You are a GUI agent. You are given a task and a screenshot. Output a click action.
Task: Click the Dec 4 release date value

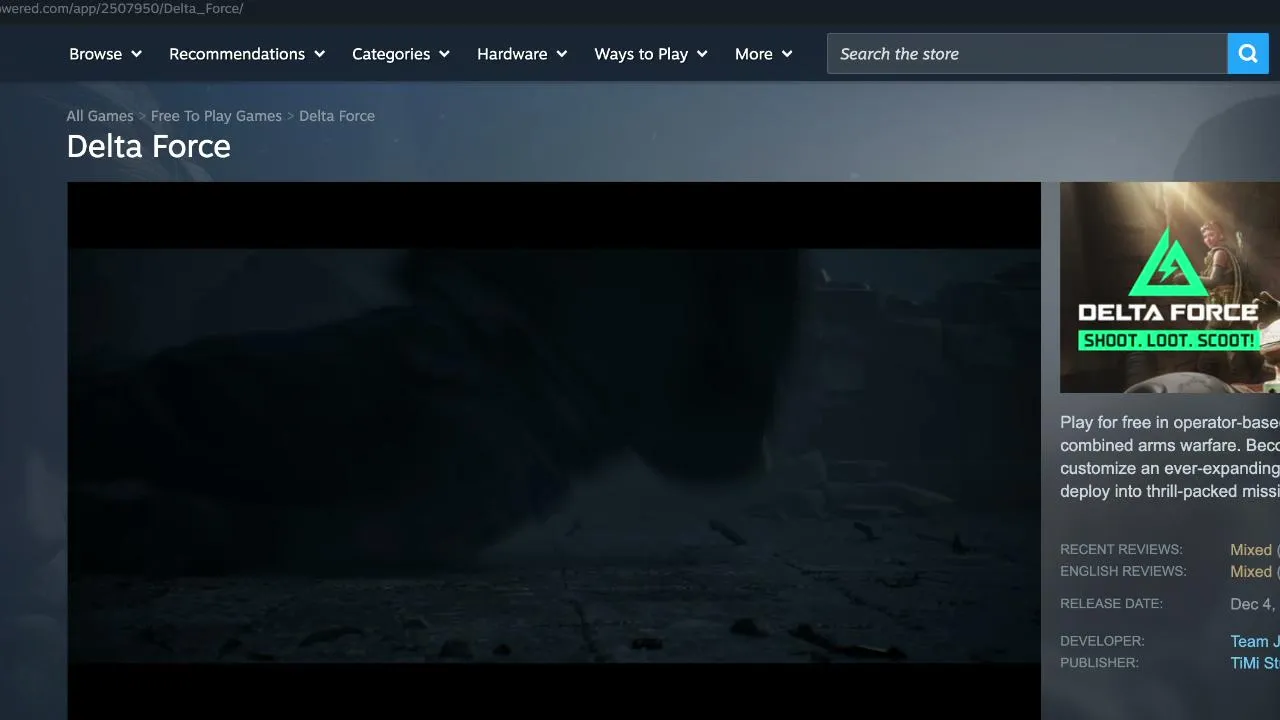pos(1255,604)
